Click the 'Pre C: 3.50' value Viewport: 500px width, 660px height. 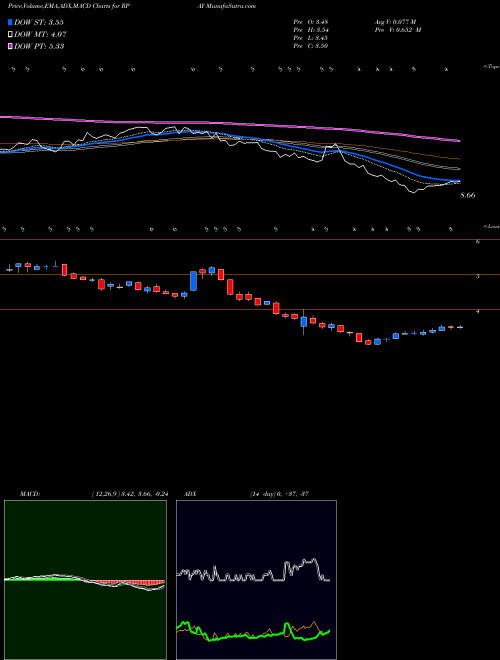(x=311, y=46)
